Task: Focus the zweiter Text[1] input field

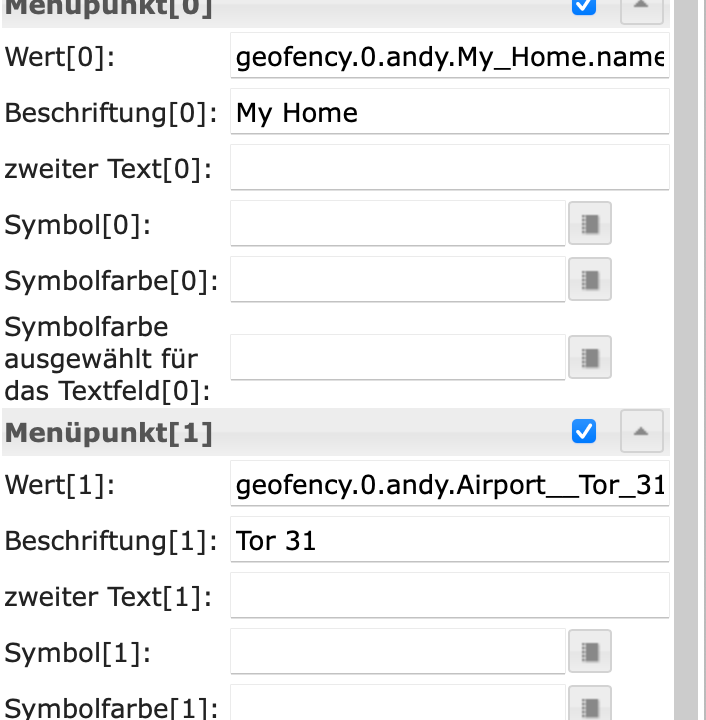Action: [x=449, y=596]
